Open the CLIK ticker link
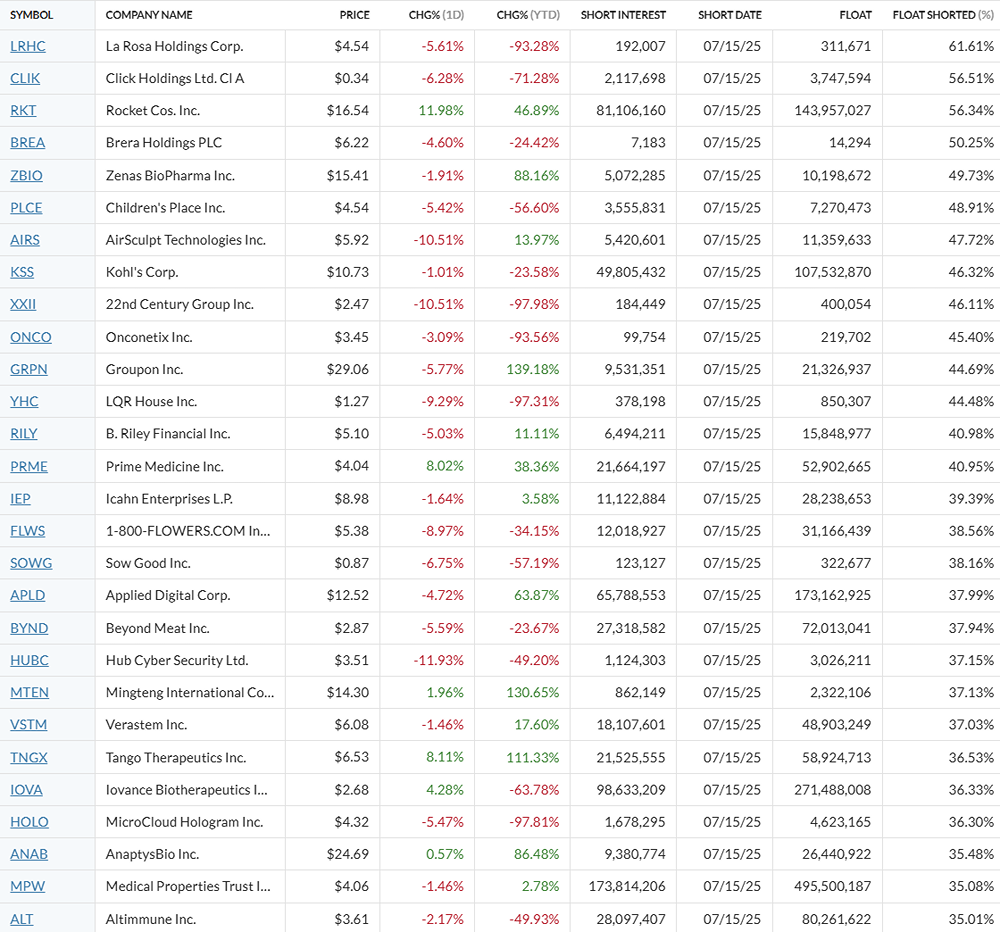Viewport: 1000px width, 932px height. point(25,78)
